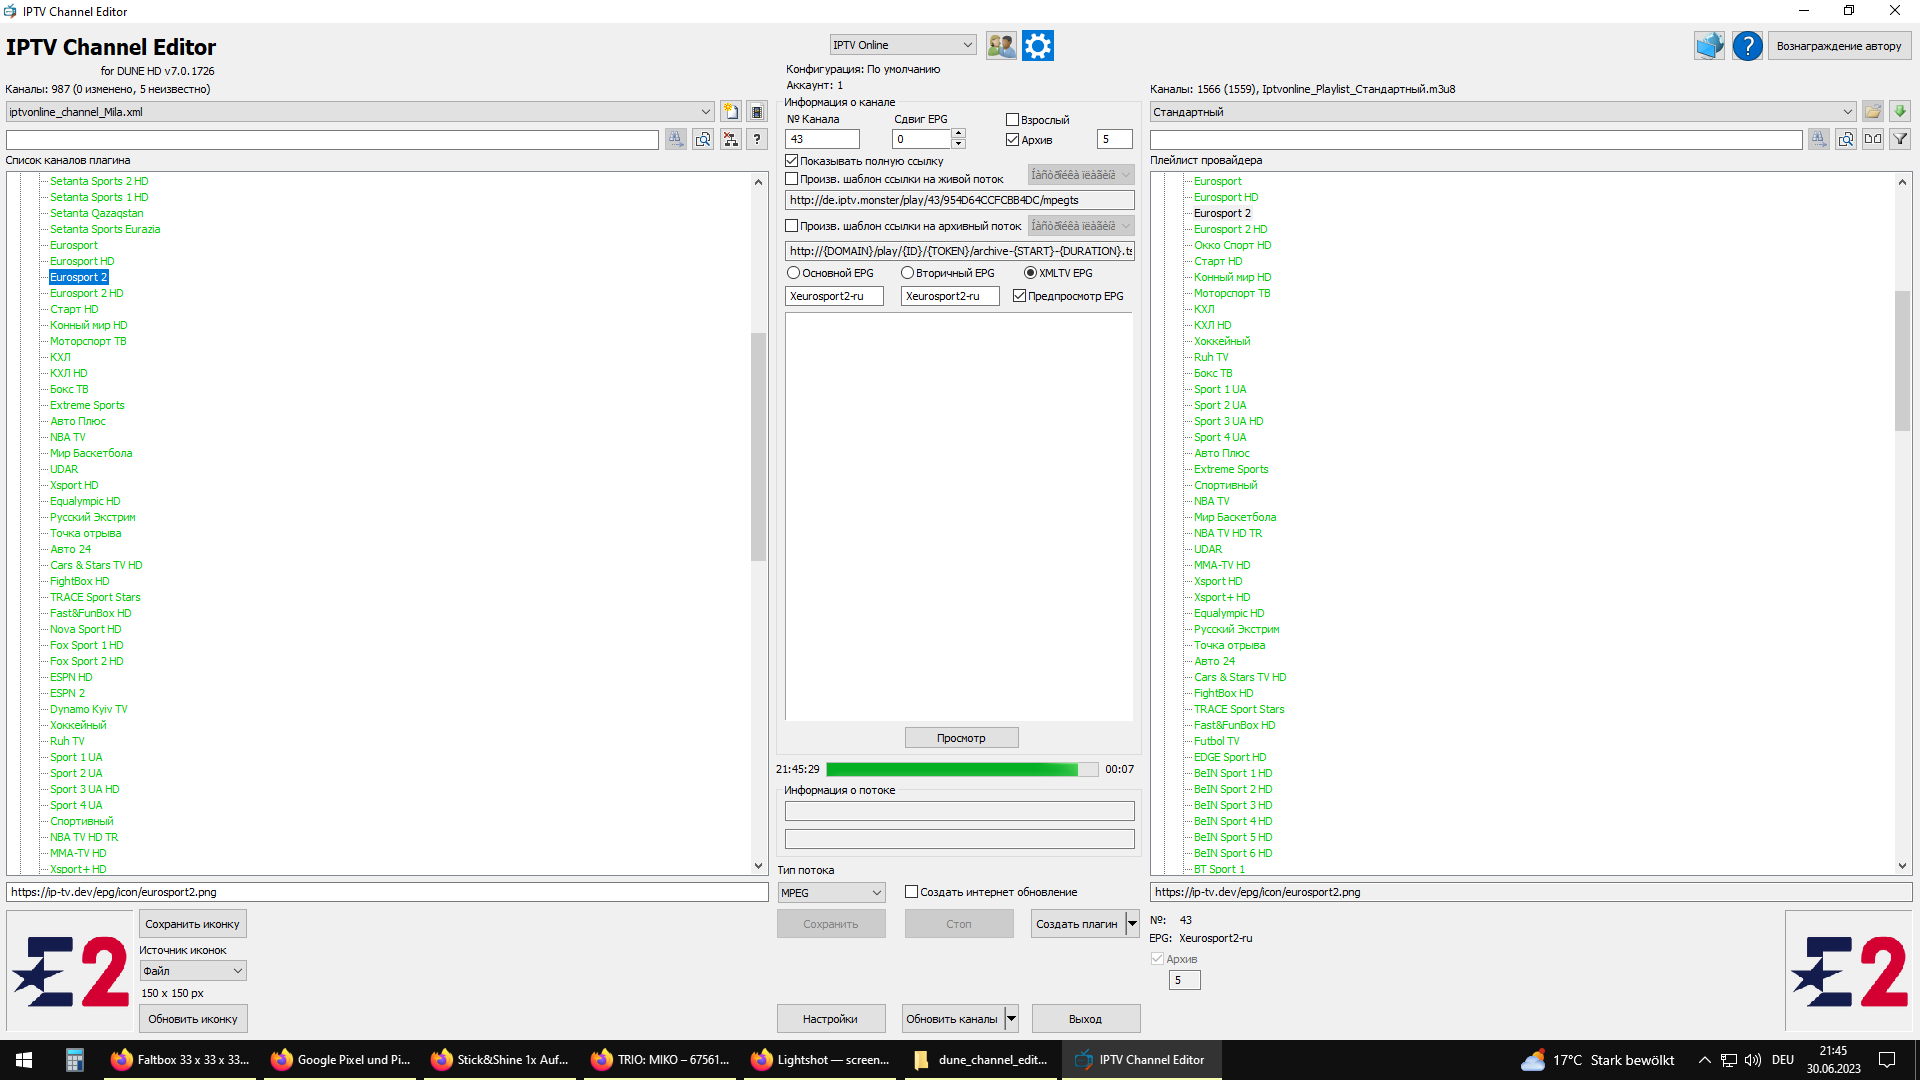Click the plugin channel Eurosport 2 logo thumbnail

pyautogui.click(x=71, y=971)
